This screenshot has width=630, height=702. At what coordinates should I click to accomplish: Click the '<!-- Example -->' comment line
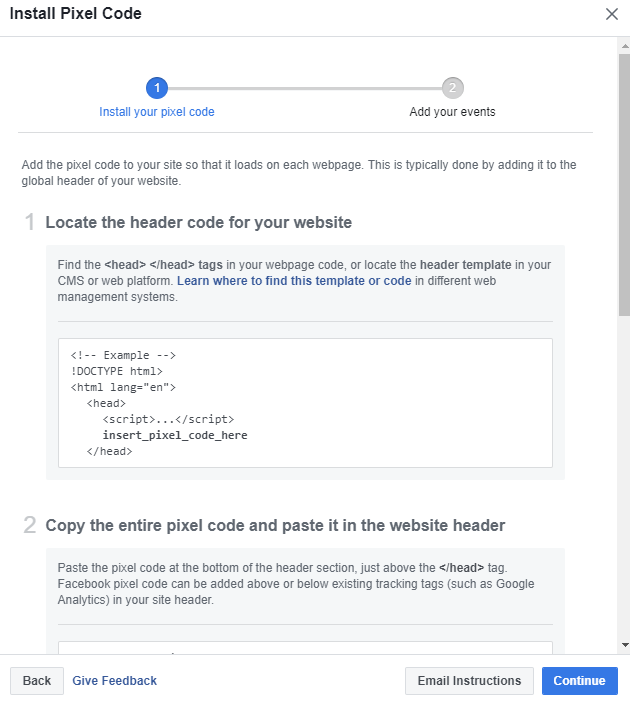[123, 355]
